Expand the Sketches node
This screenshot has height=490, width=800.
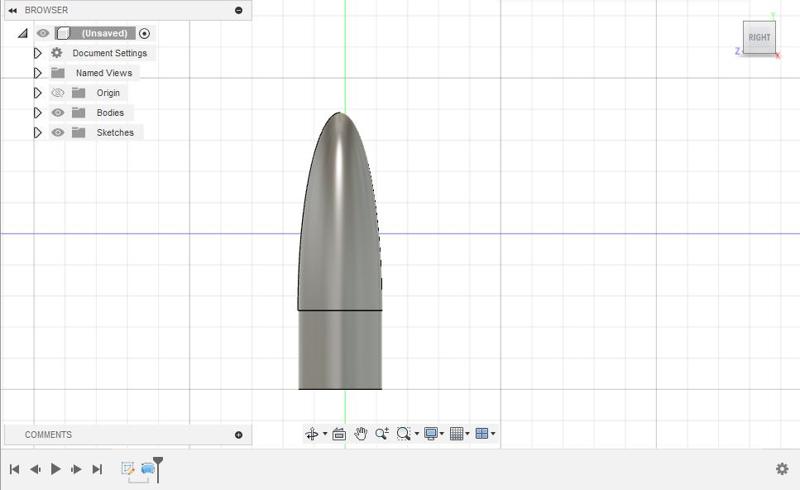tap(37, 133)
